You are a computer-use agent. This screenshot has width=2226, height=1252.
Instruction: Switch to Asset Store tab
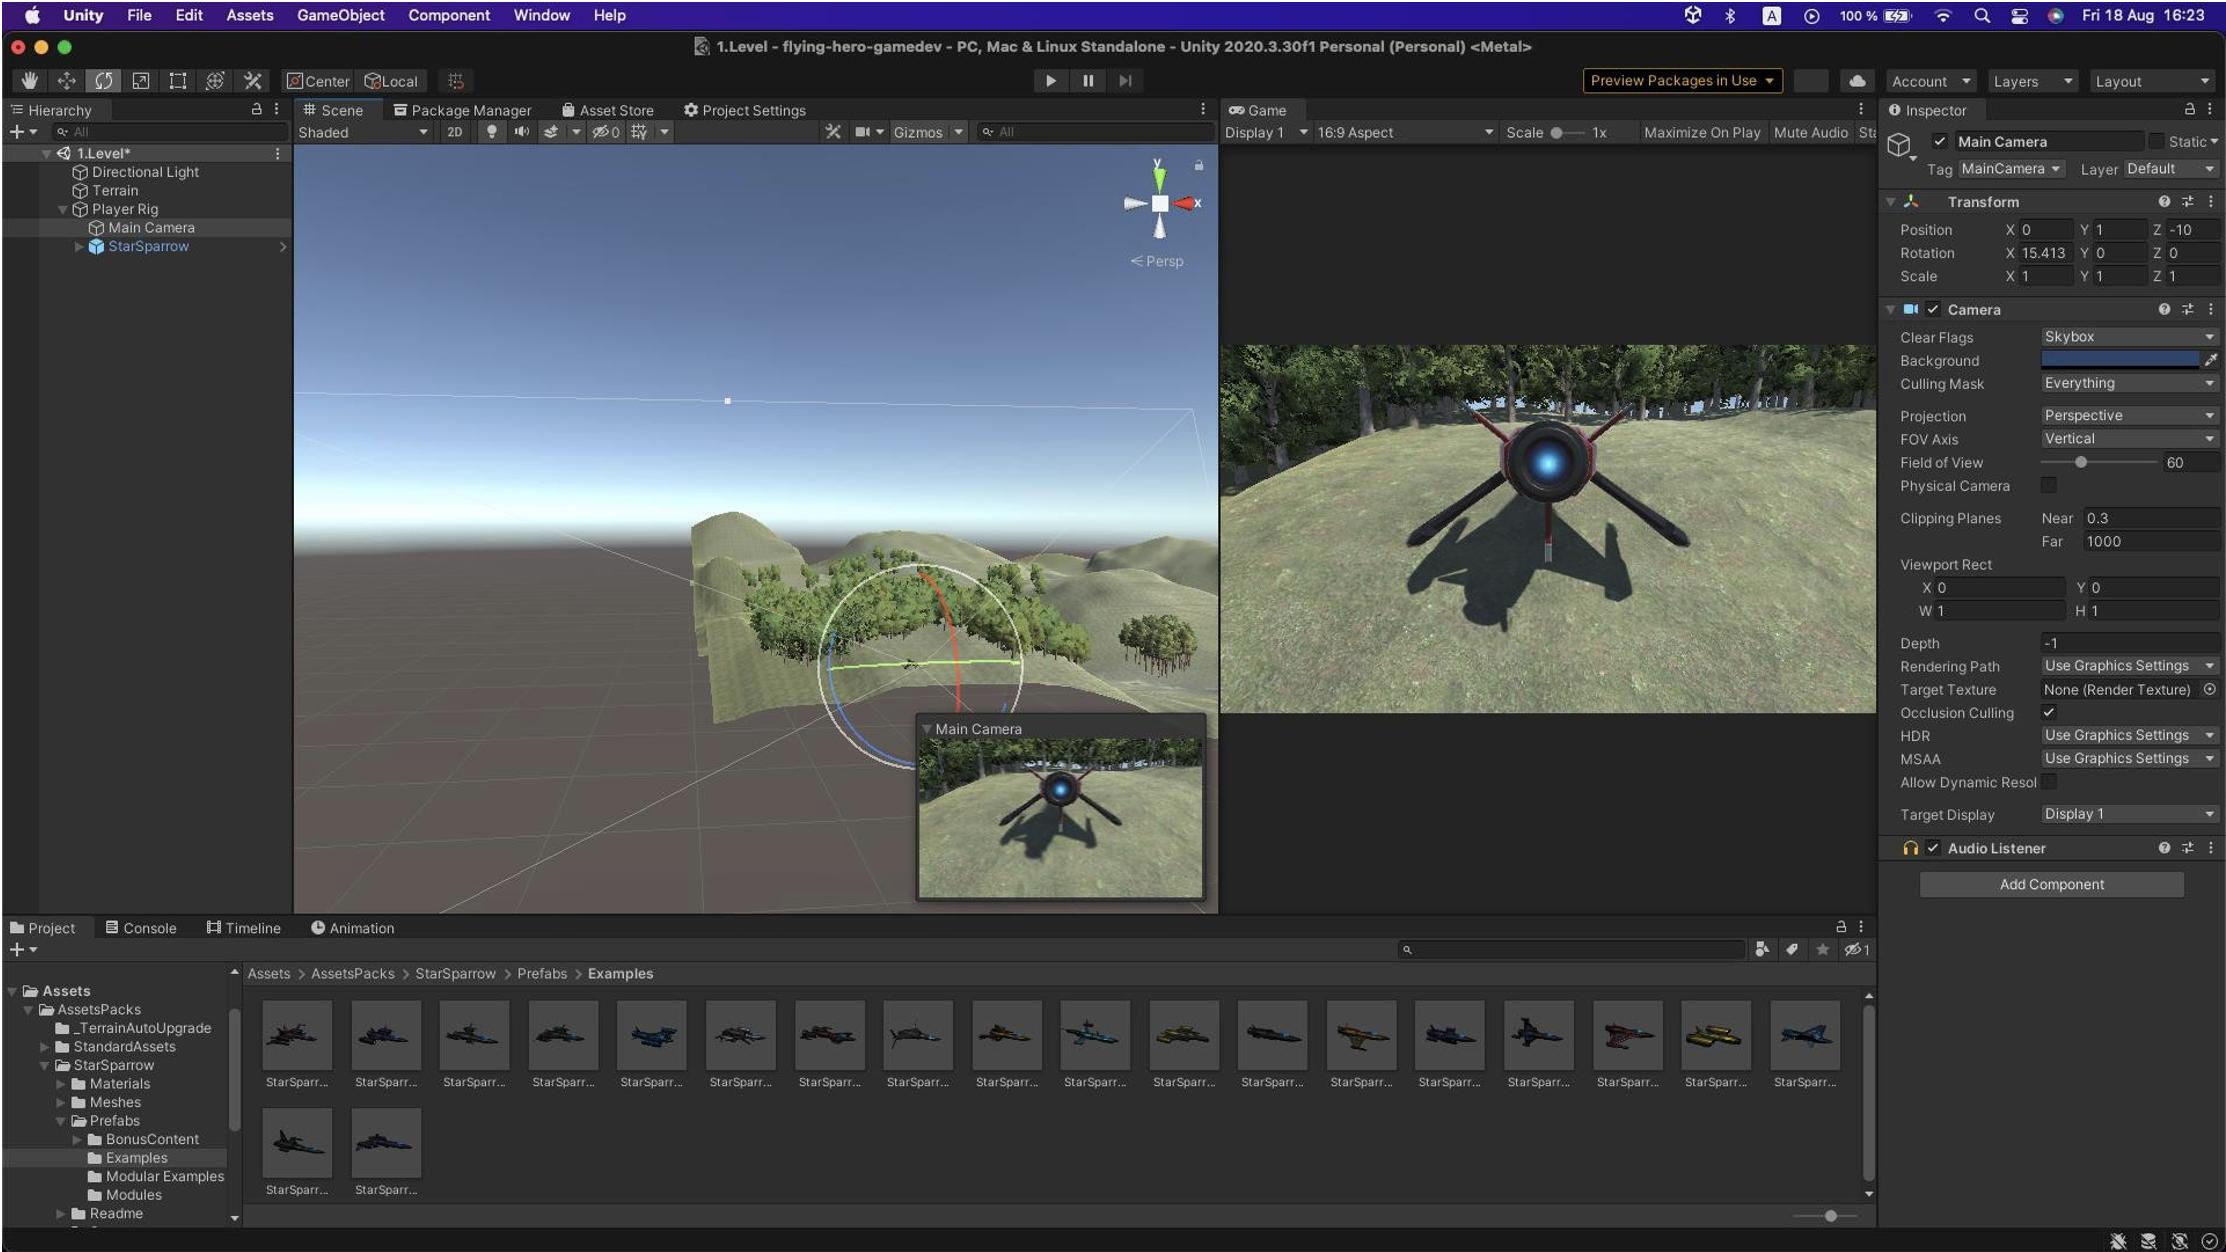coord(608,110)
